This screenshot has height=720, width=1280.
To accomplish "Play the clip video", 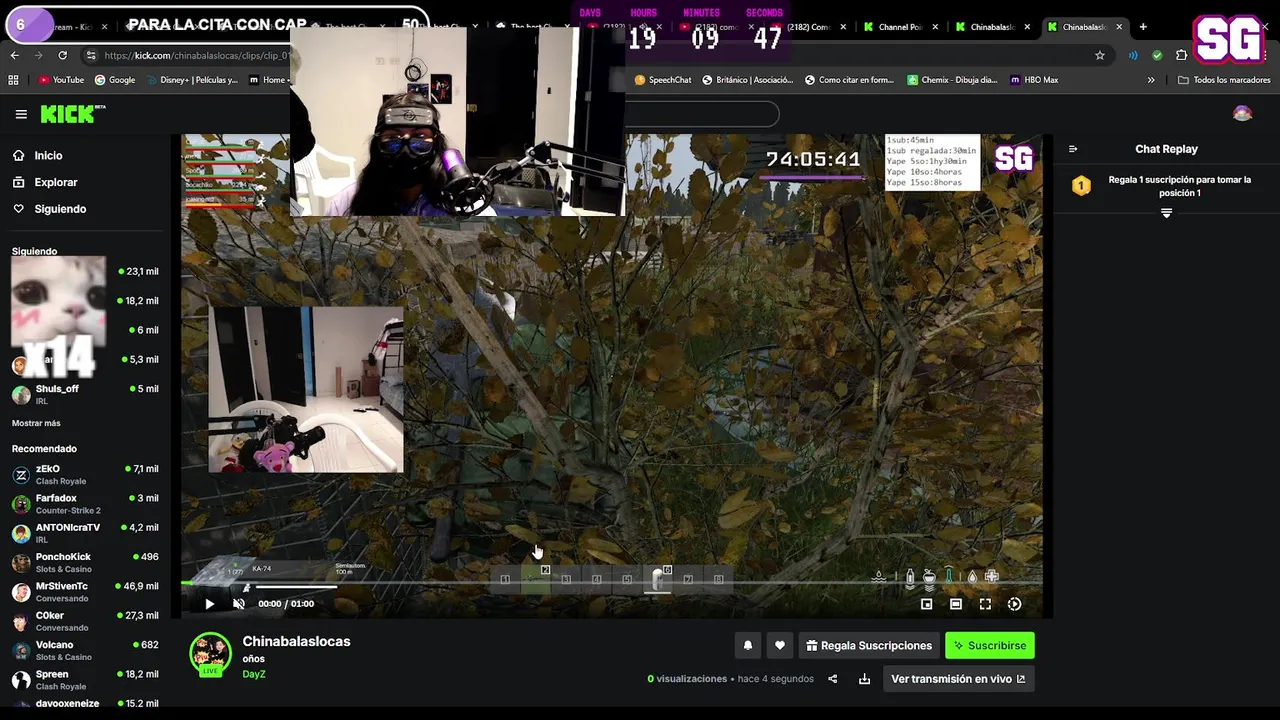I will [x=209, y=604].
